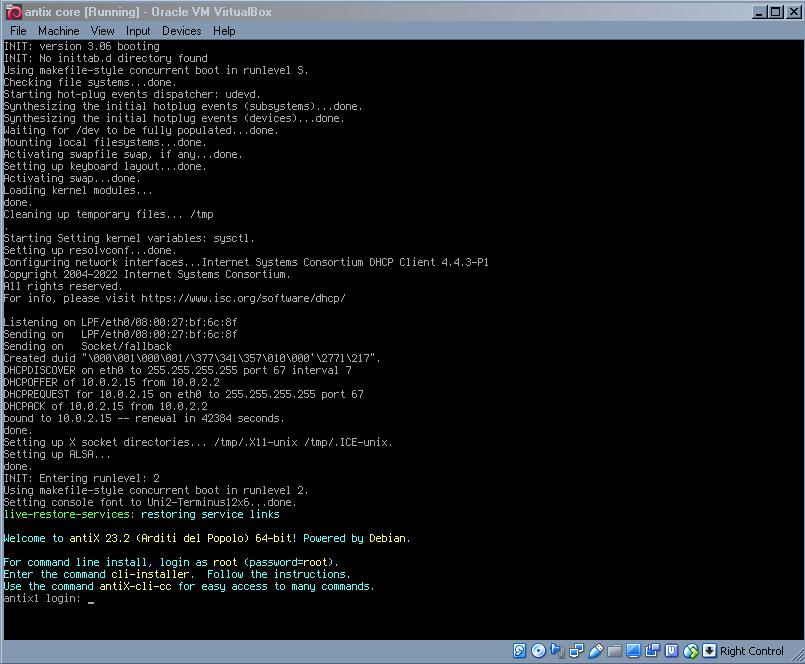Open the Devices menu
The image size is (805, 664).
[181, 31]
